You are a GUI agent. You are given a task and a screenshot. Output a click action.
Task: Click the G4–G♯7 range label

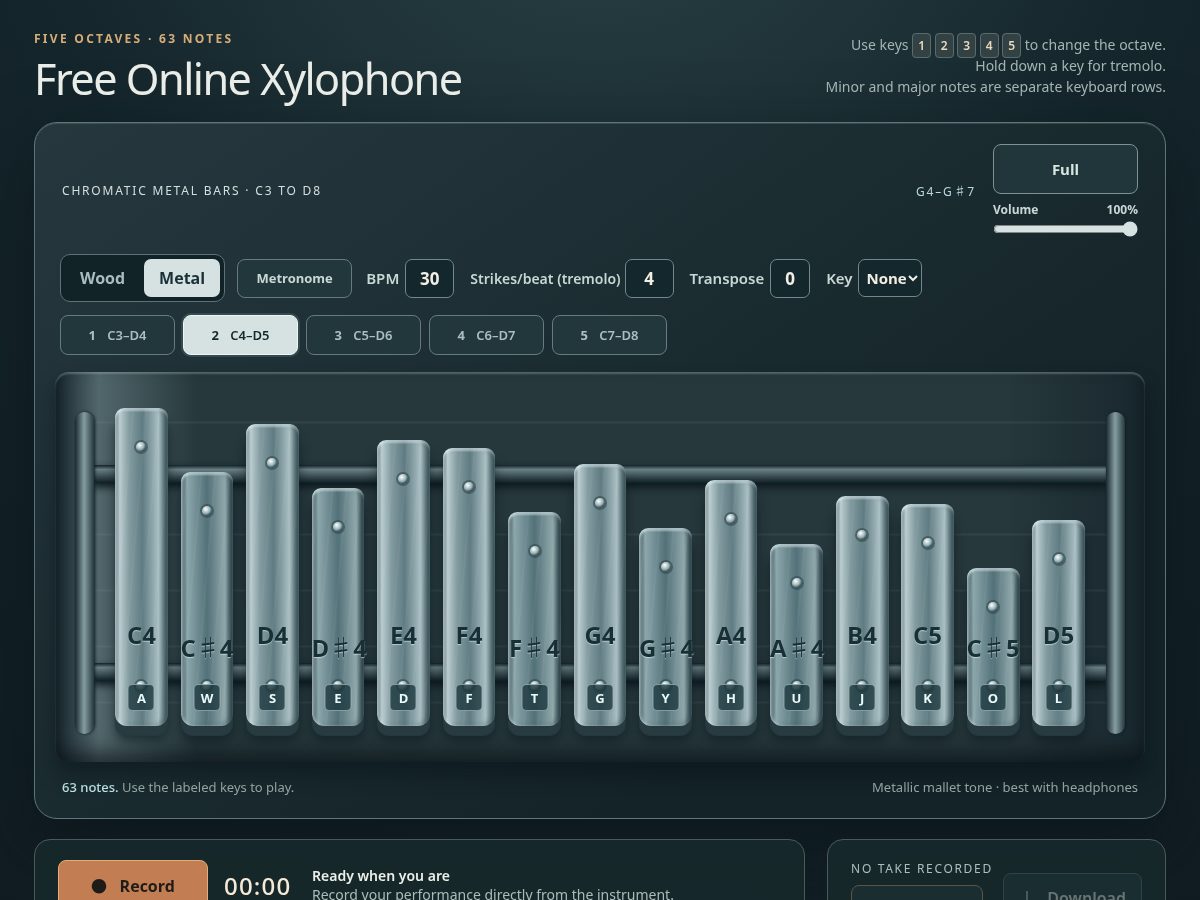click(945, 191)
